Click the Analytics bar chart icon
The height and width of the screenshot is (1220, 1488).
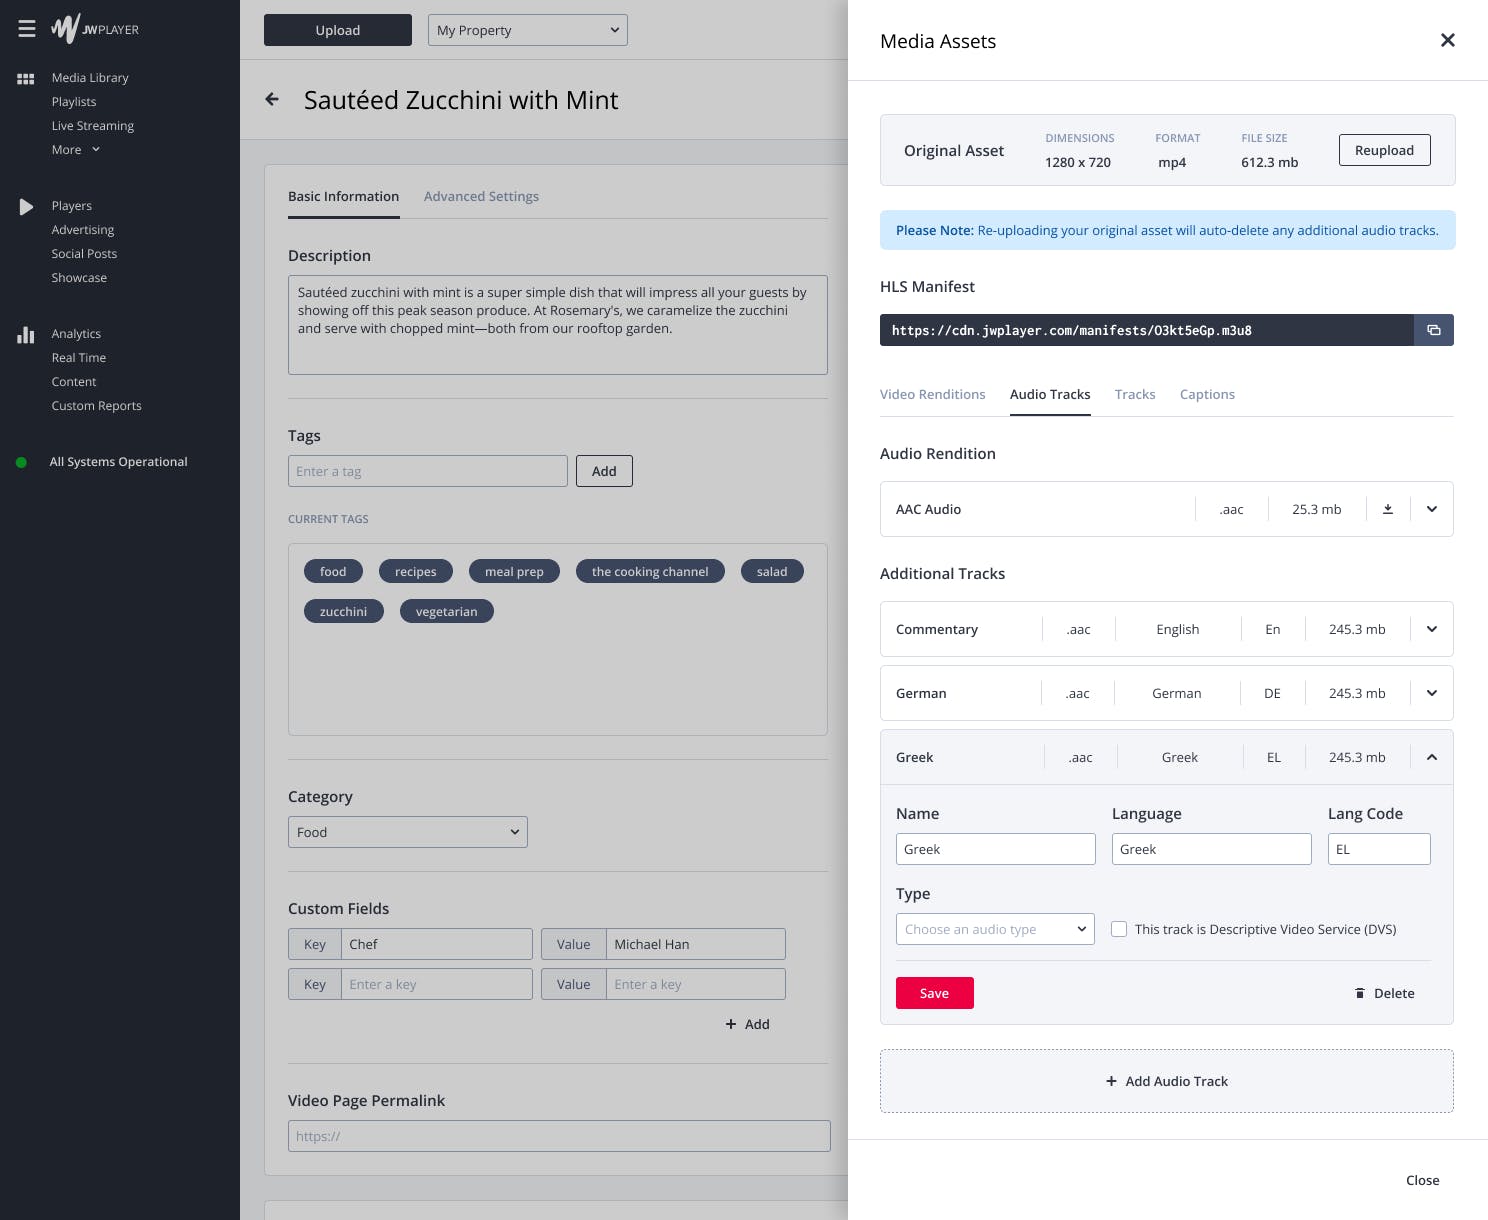click(26, 334)
